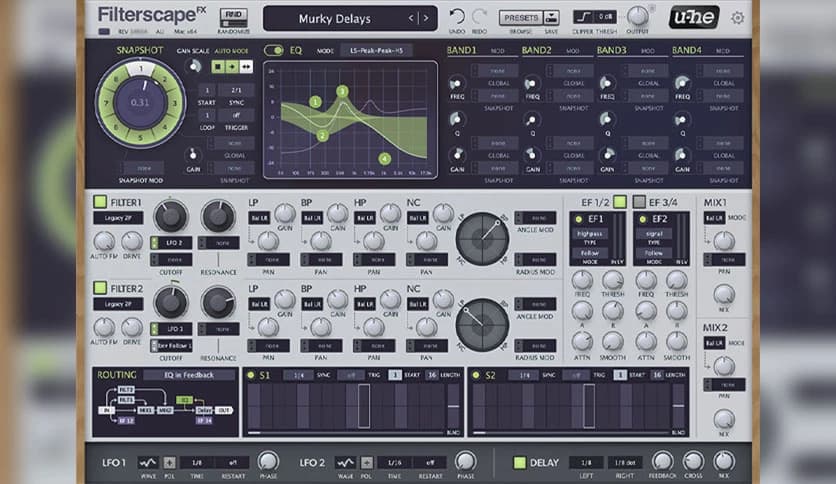Toggle LFO 2 polarity icon
The height and width of the screenshot is (484, 836).
[367, 462]
